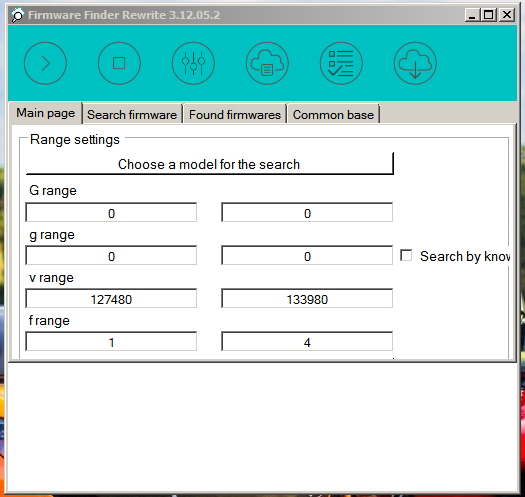Open the checklist icon in toolbar
The height and width of the screenshot is (497, 525).
(x=341, y=63)
